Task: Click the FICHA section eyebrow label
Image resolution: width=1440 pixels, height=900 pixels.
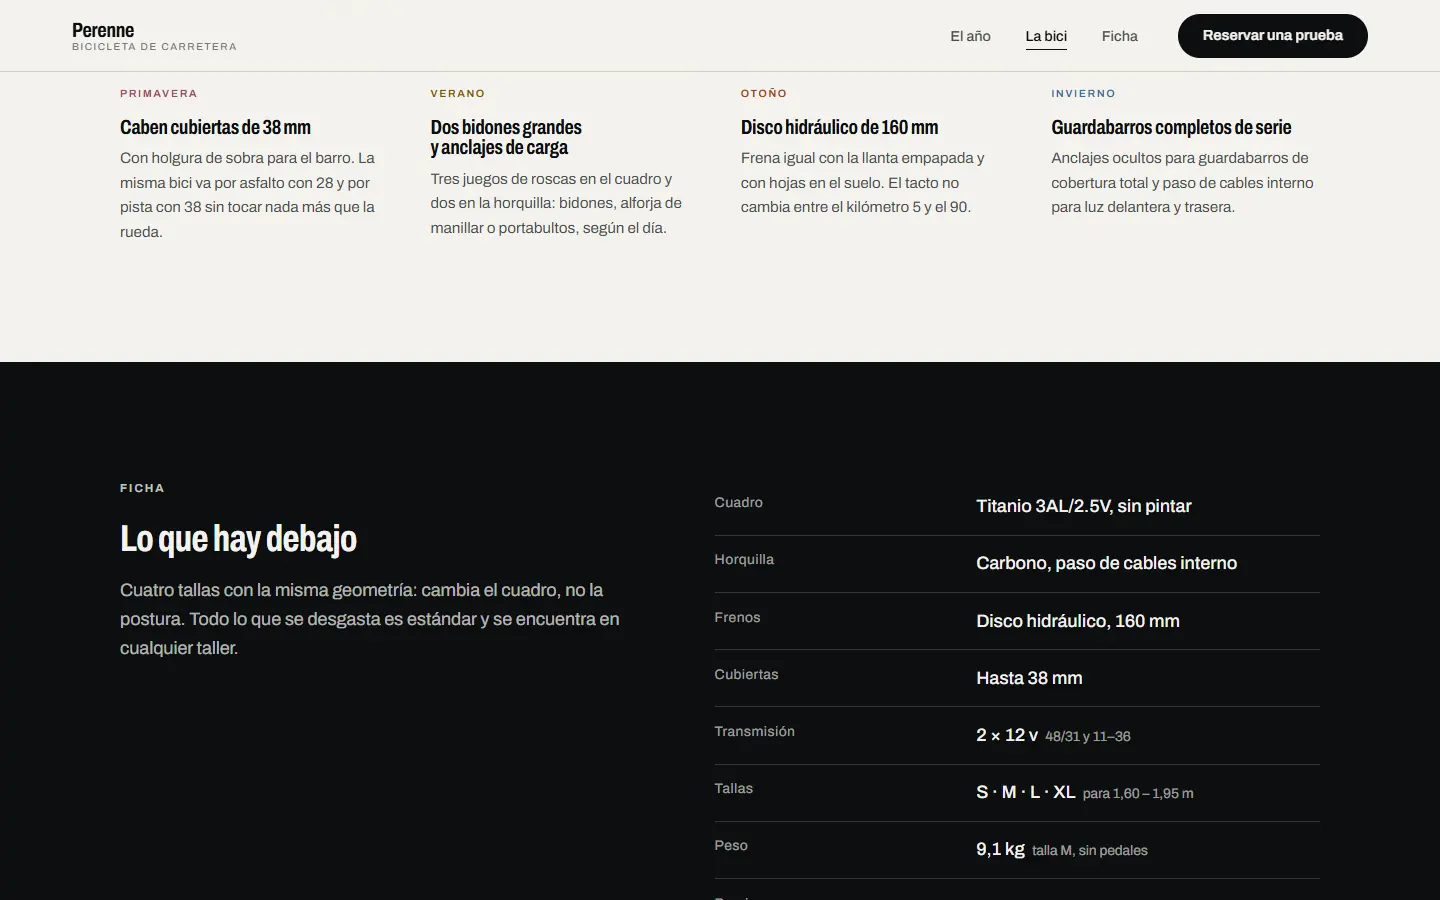Action: 142,488
